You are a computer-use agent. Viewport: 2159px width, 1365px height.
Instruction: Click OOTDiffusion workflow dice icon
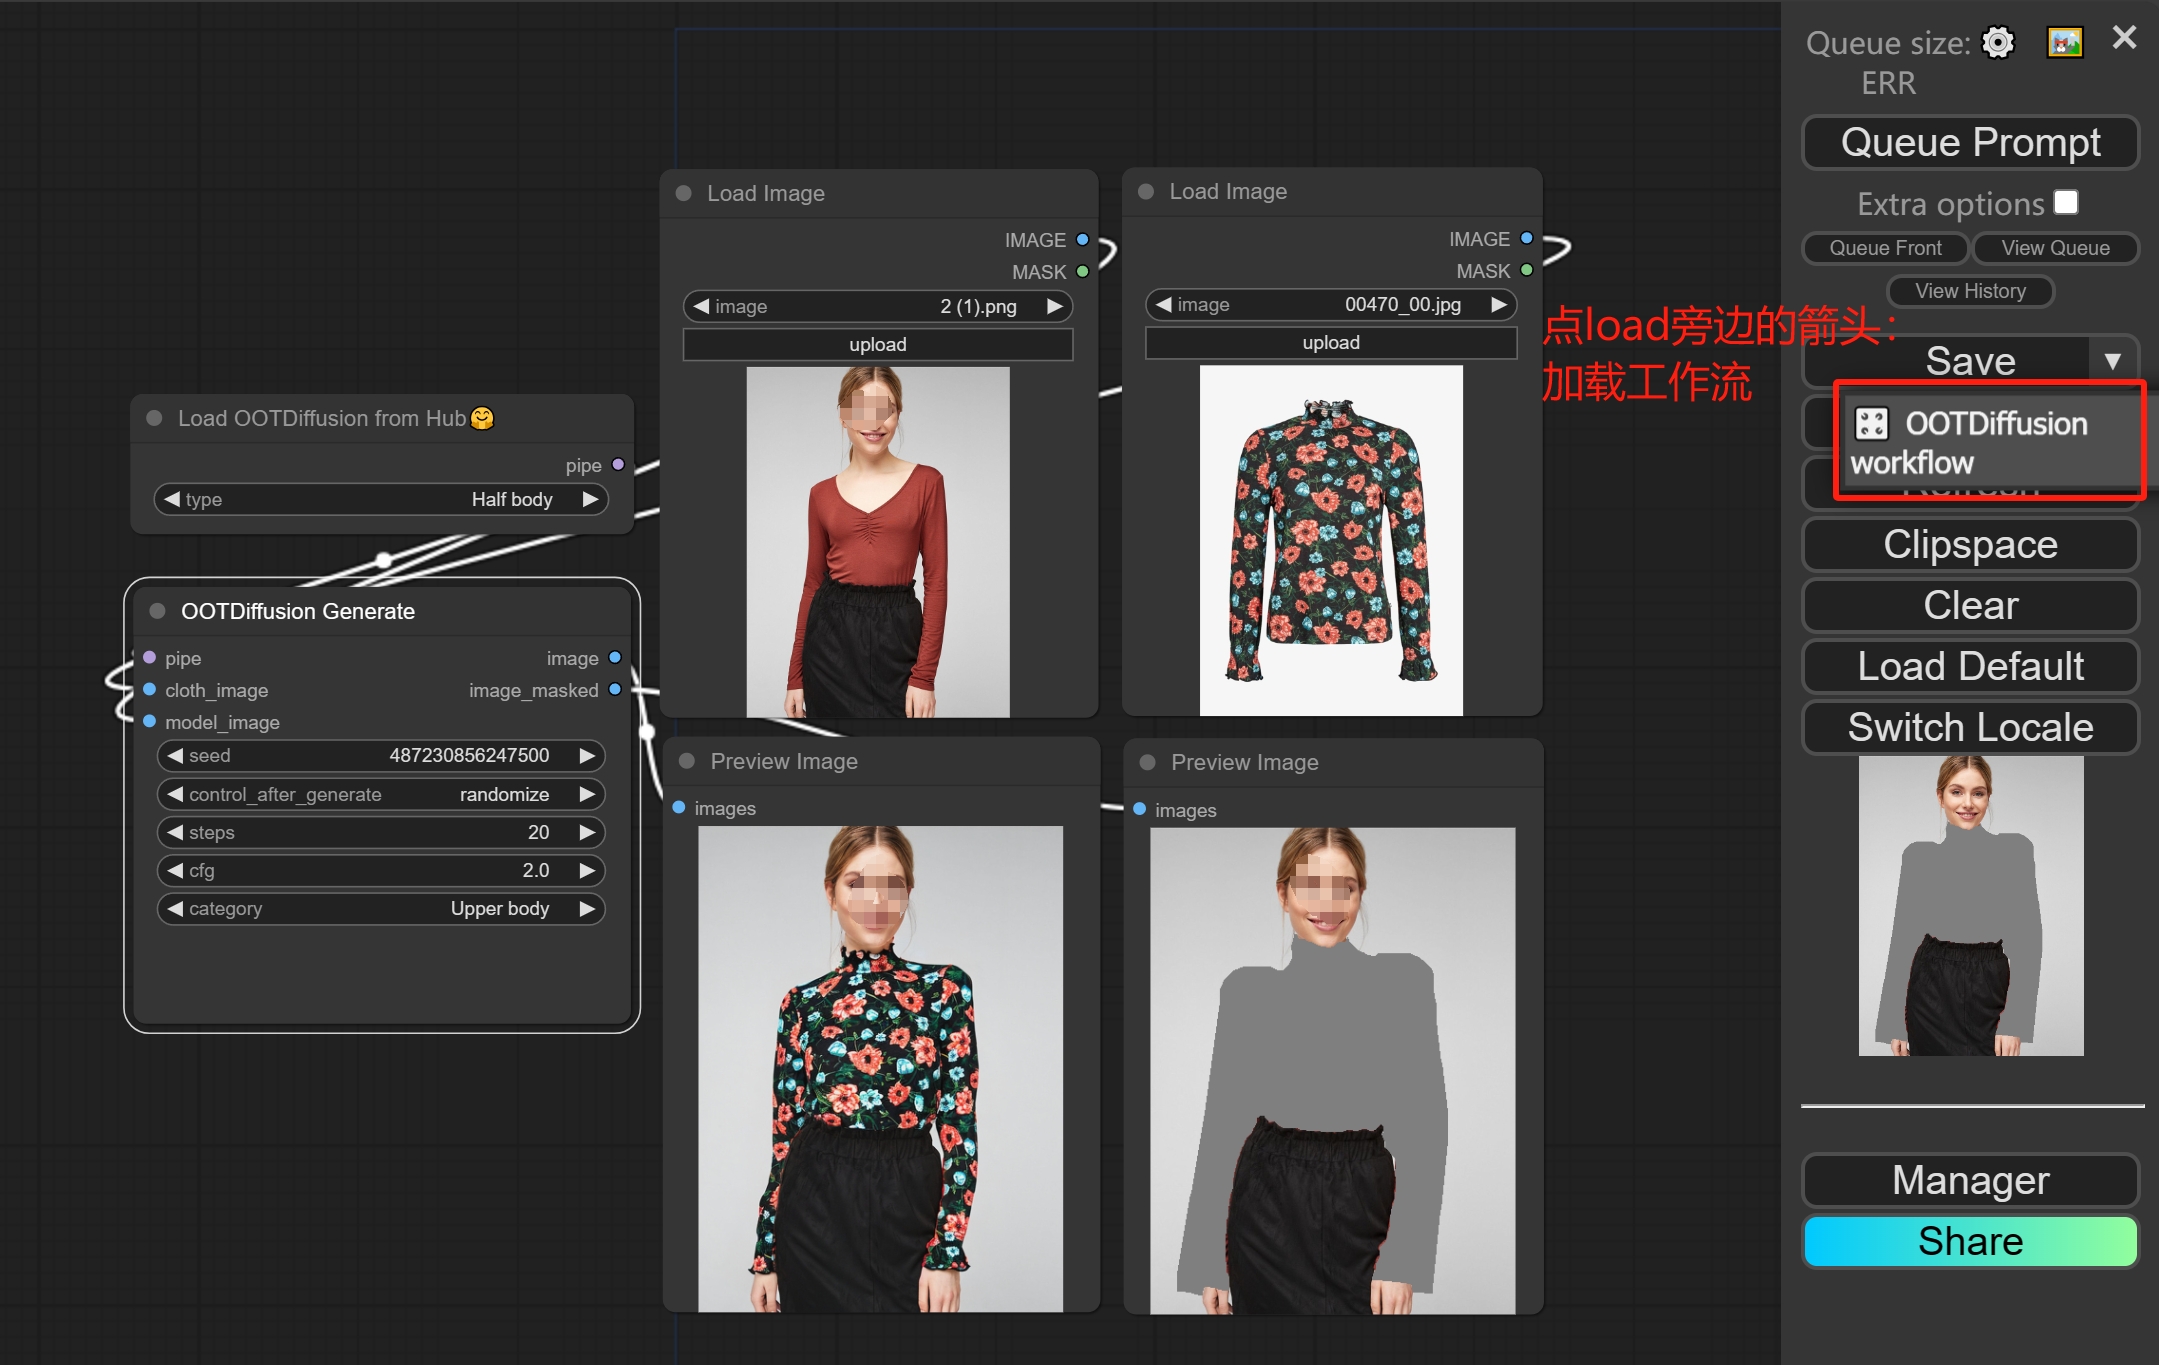(x=1871, y=423)
